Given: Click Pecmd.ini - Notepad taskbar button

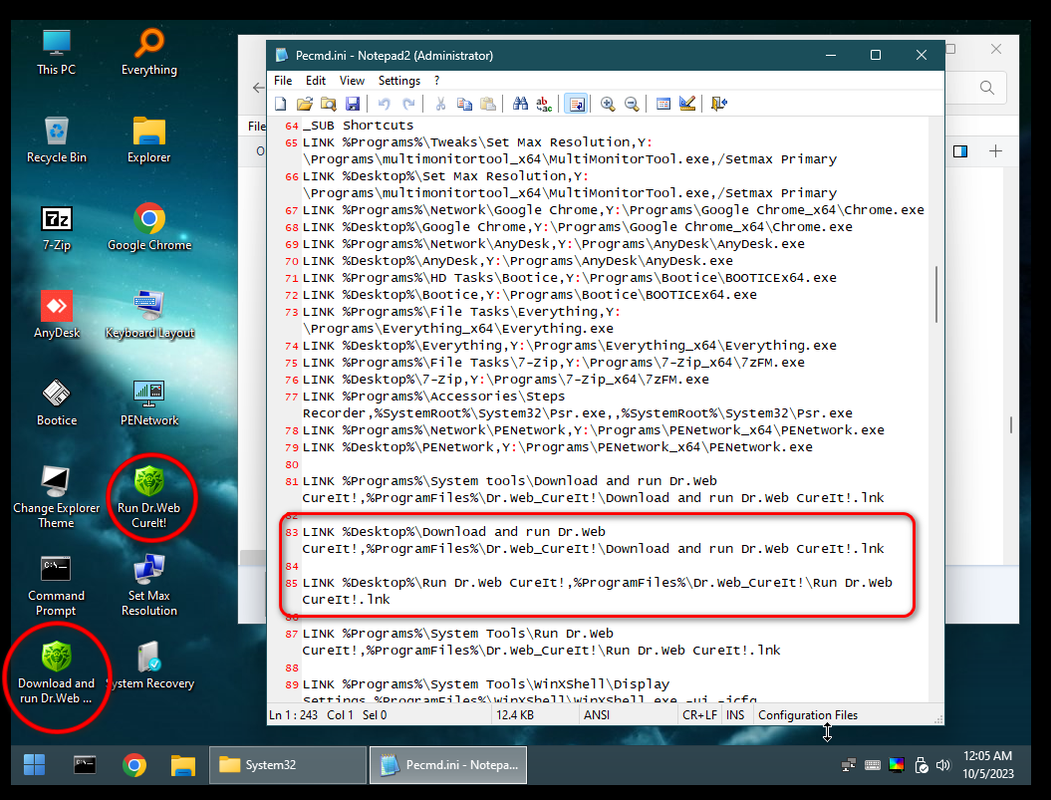Looking at the screenshot, I should (x=448, y=764).
